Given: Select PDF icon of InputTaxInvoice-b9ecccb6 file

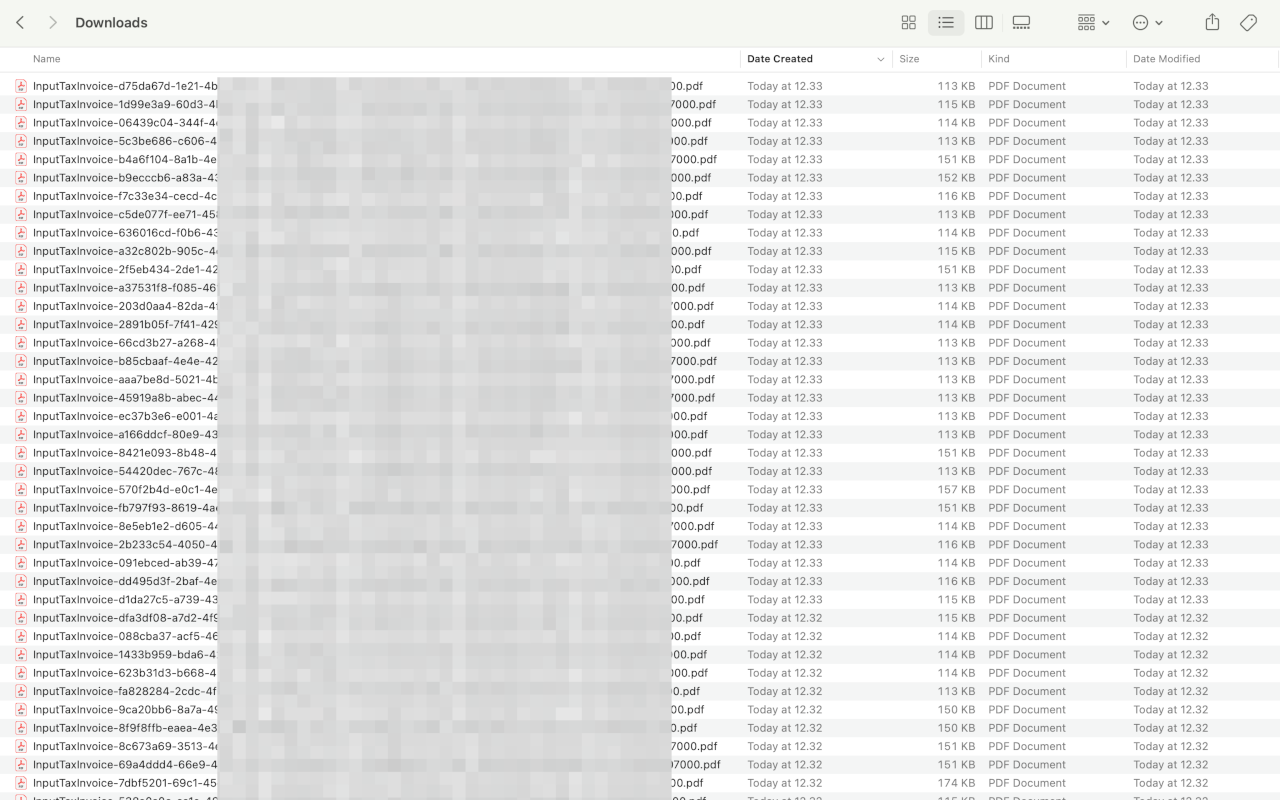Looking at the screenshot, I should click(21, 178).
